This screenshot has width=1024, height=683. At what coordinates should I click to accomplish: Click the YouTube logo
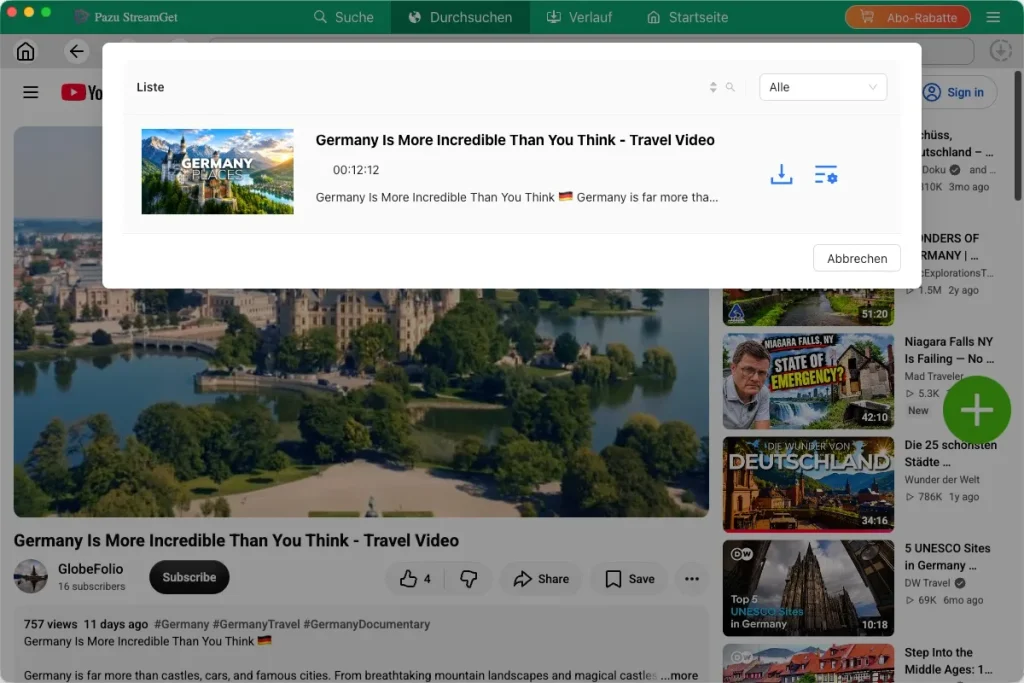[82, 92]
